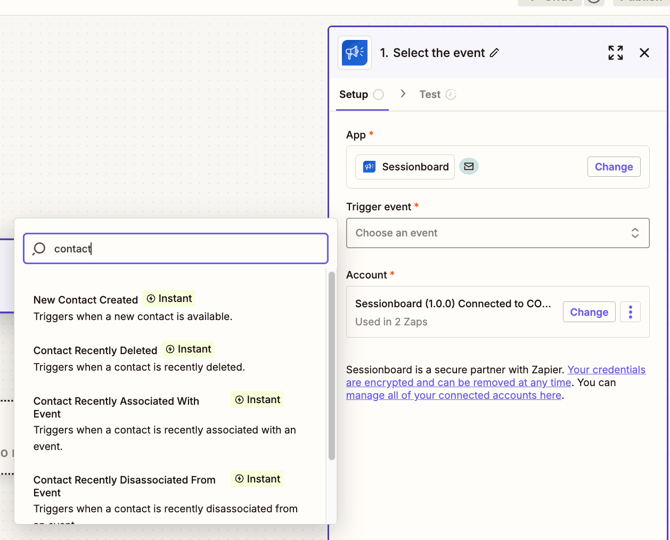Edit step name with pencil icon

point(494,53)
